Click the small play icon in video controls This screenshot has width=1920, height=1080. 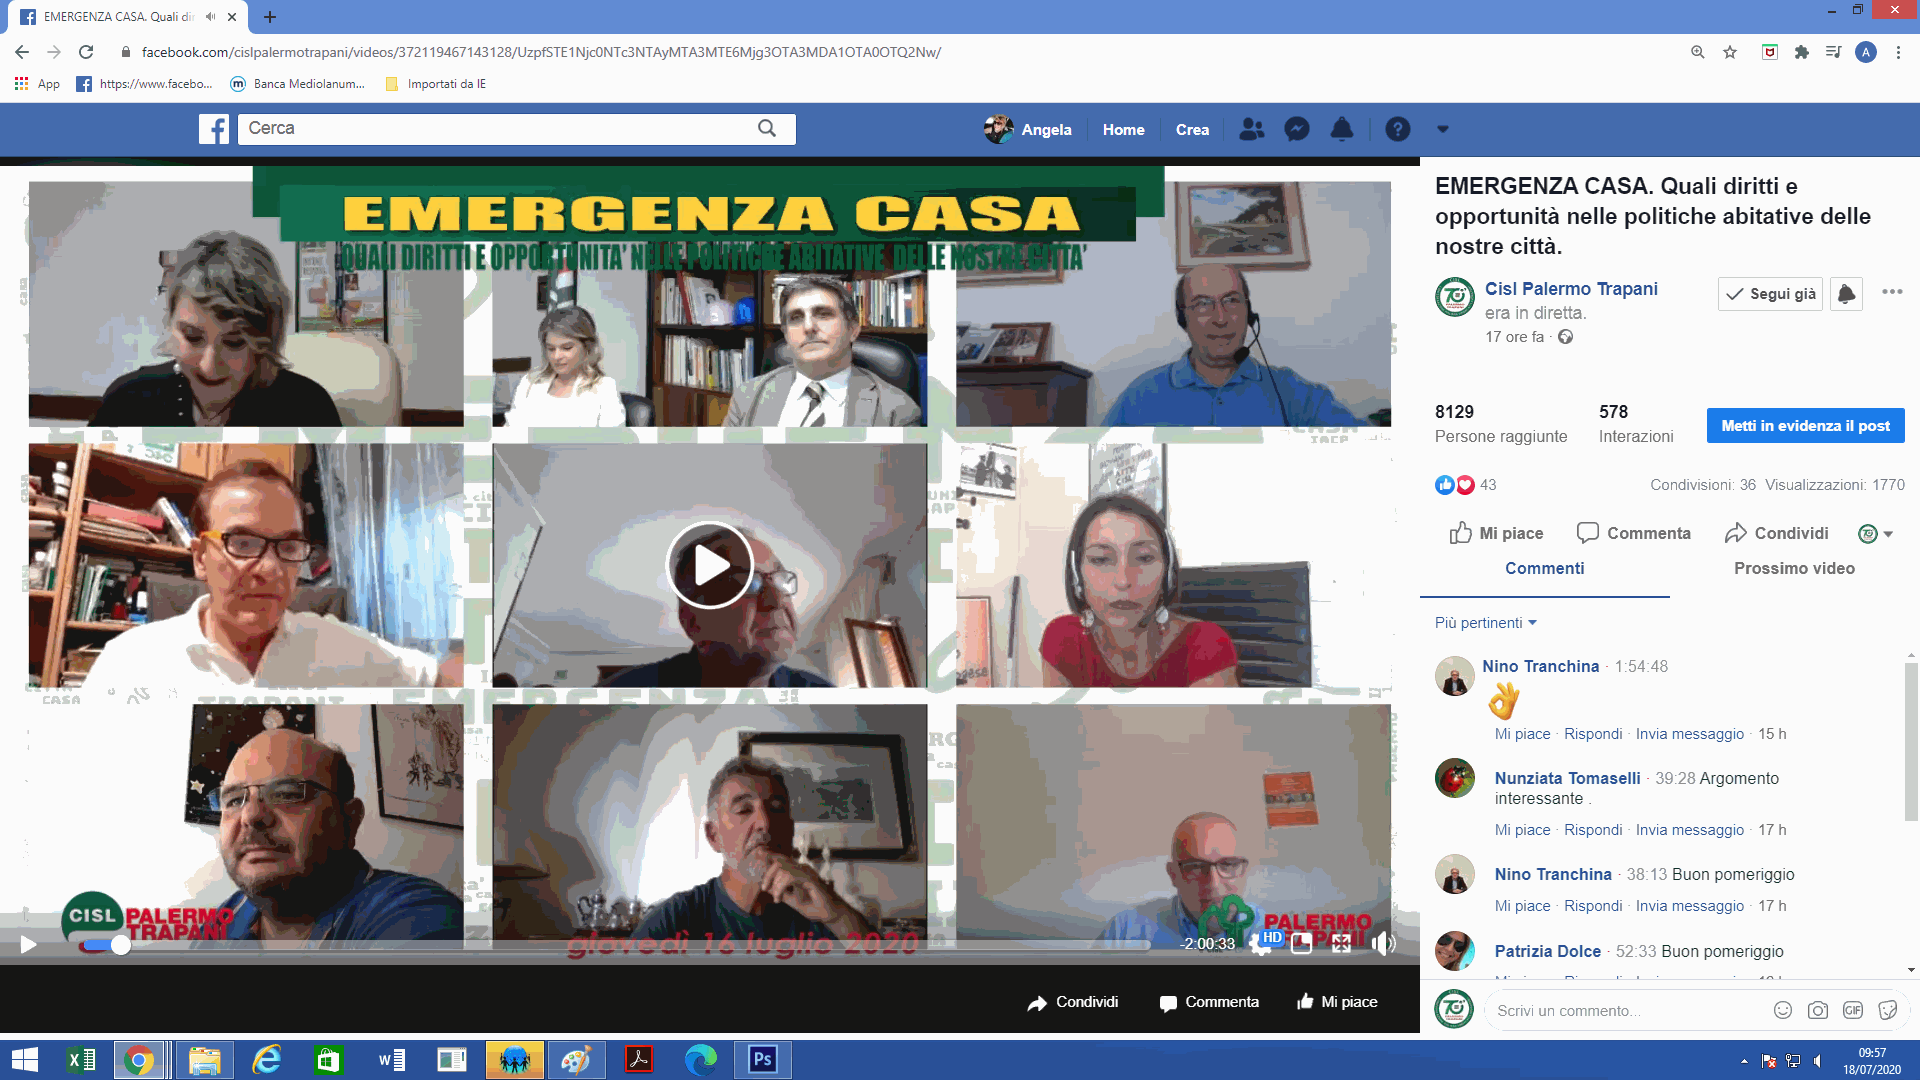(28, 944)
